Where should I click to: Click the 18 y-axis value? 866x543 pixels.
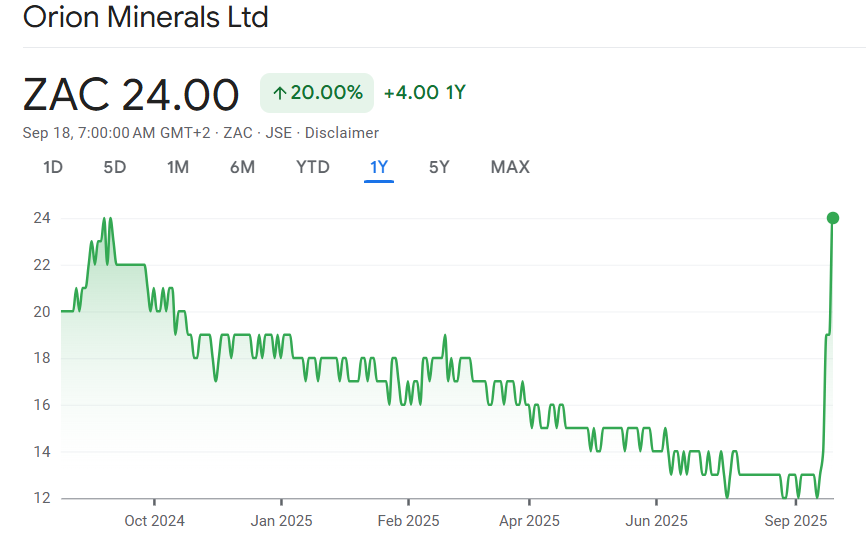pos(42,359)
